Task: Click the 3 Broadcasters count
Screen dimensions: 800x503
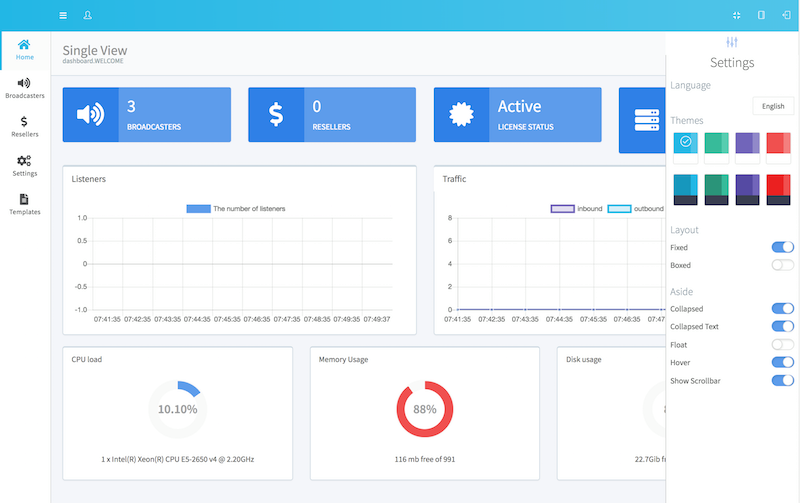Action: 131,106
